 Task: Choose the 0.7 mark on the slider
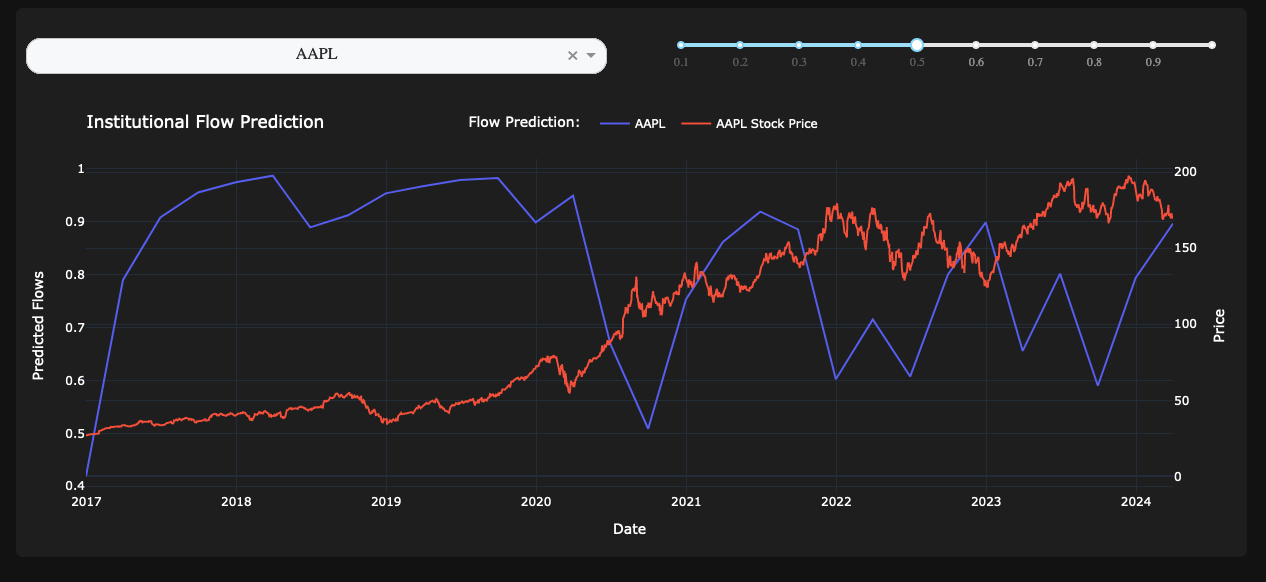point(1035,45)
